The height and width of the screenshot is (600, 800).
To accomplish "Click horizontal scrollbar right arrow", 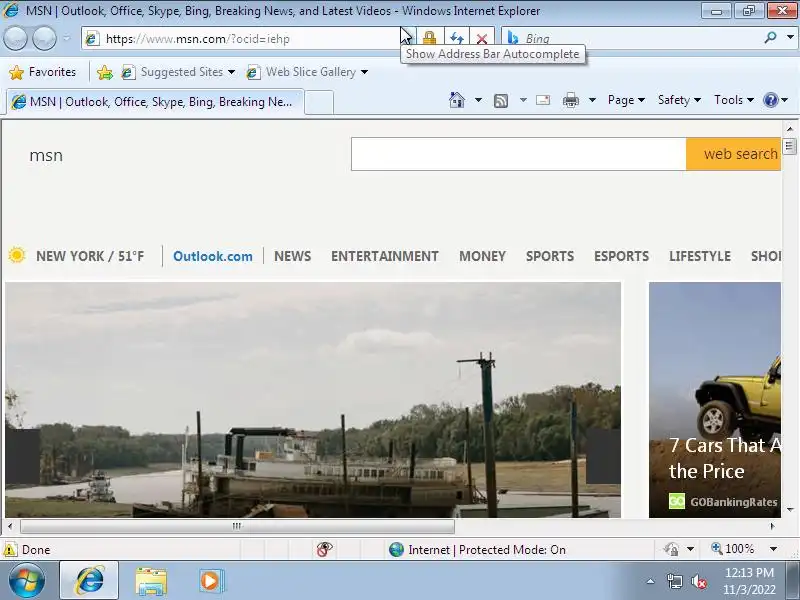I will pos(772,526).
